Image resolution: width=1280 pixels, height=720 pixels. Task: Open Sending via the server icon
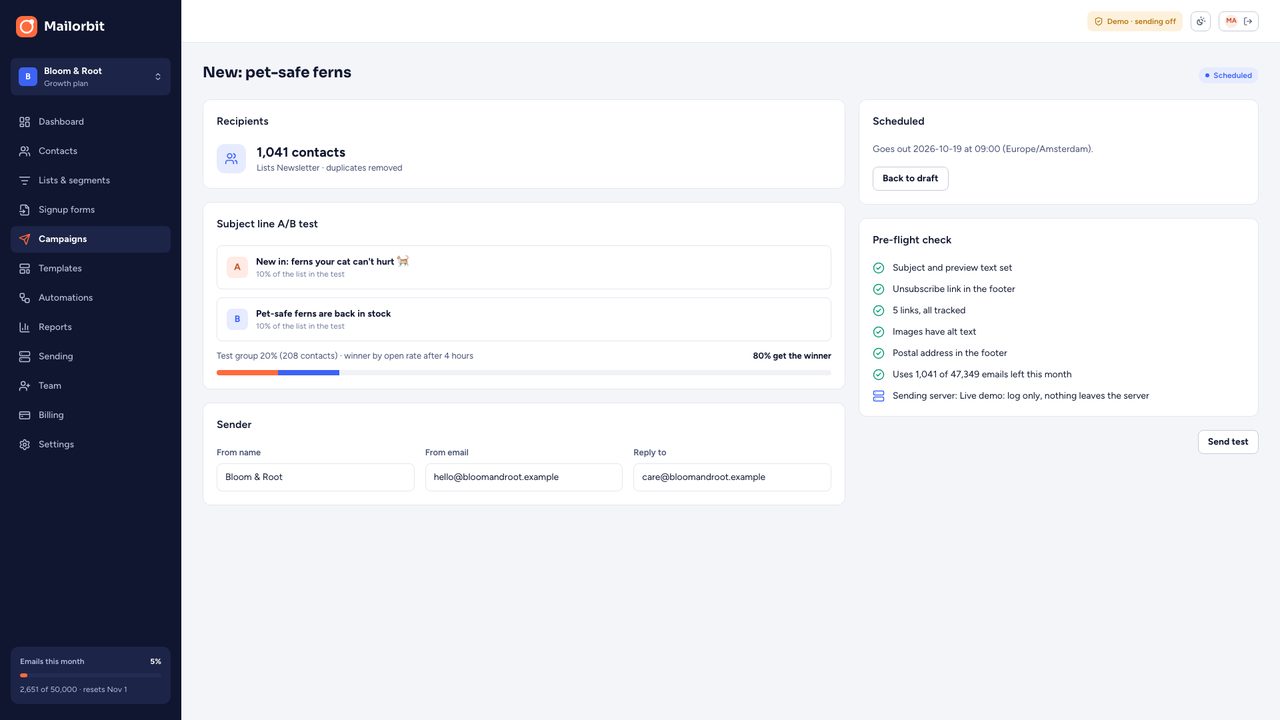[25, 356]
